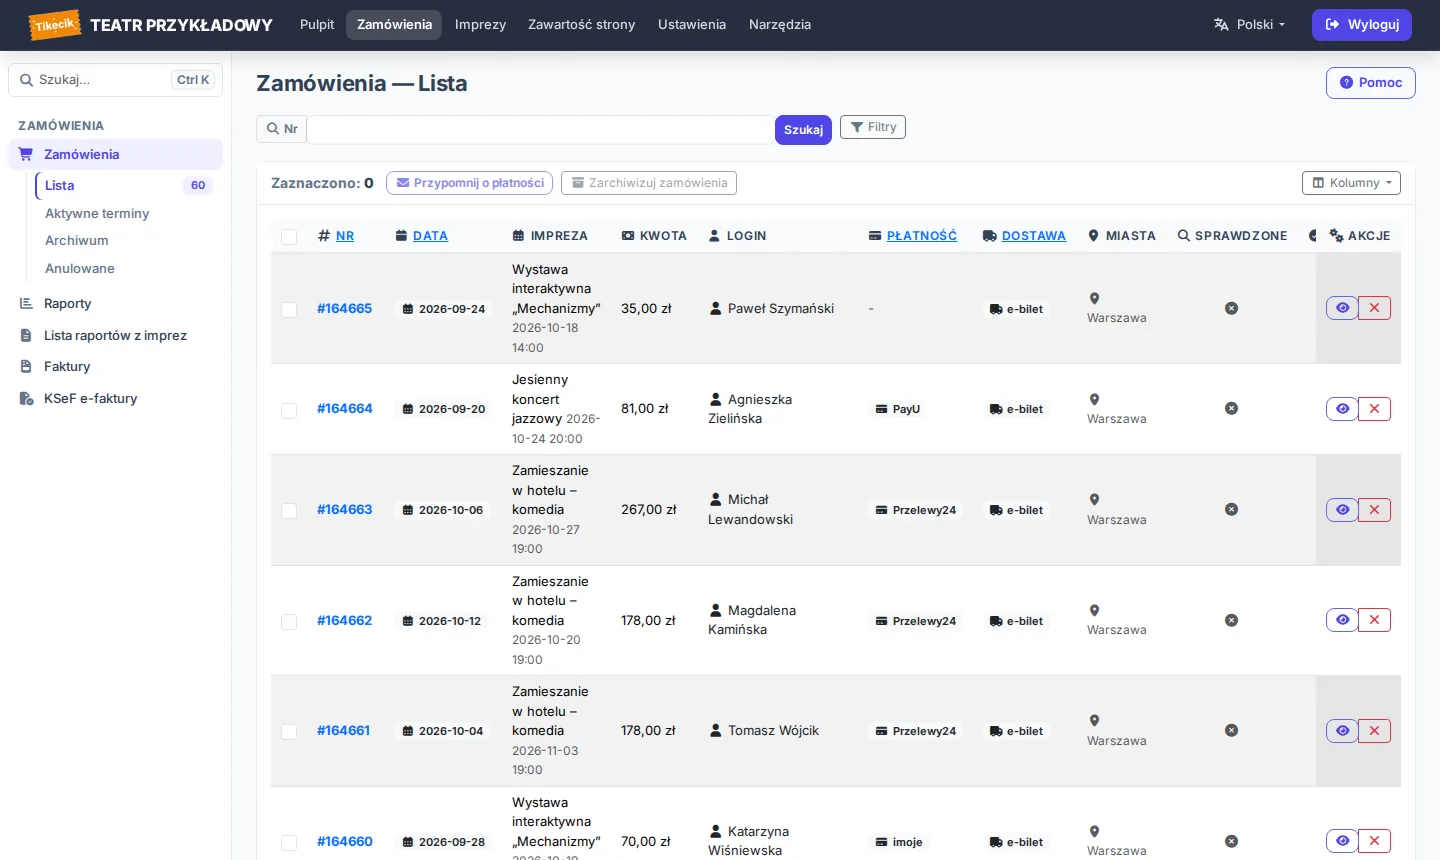Open the Narzędzia menu
The height and width of the screenshot is (860, 1440).
(780, 24)
